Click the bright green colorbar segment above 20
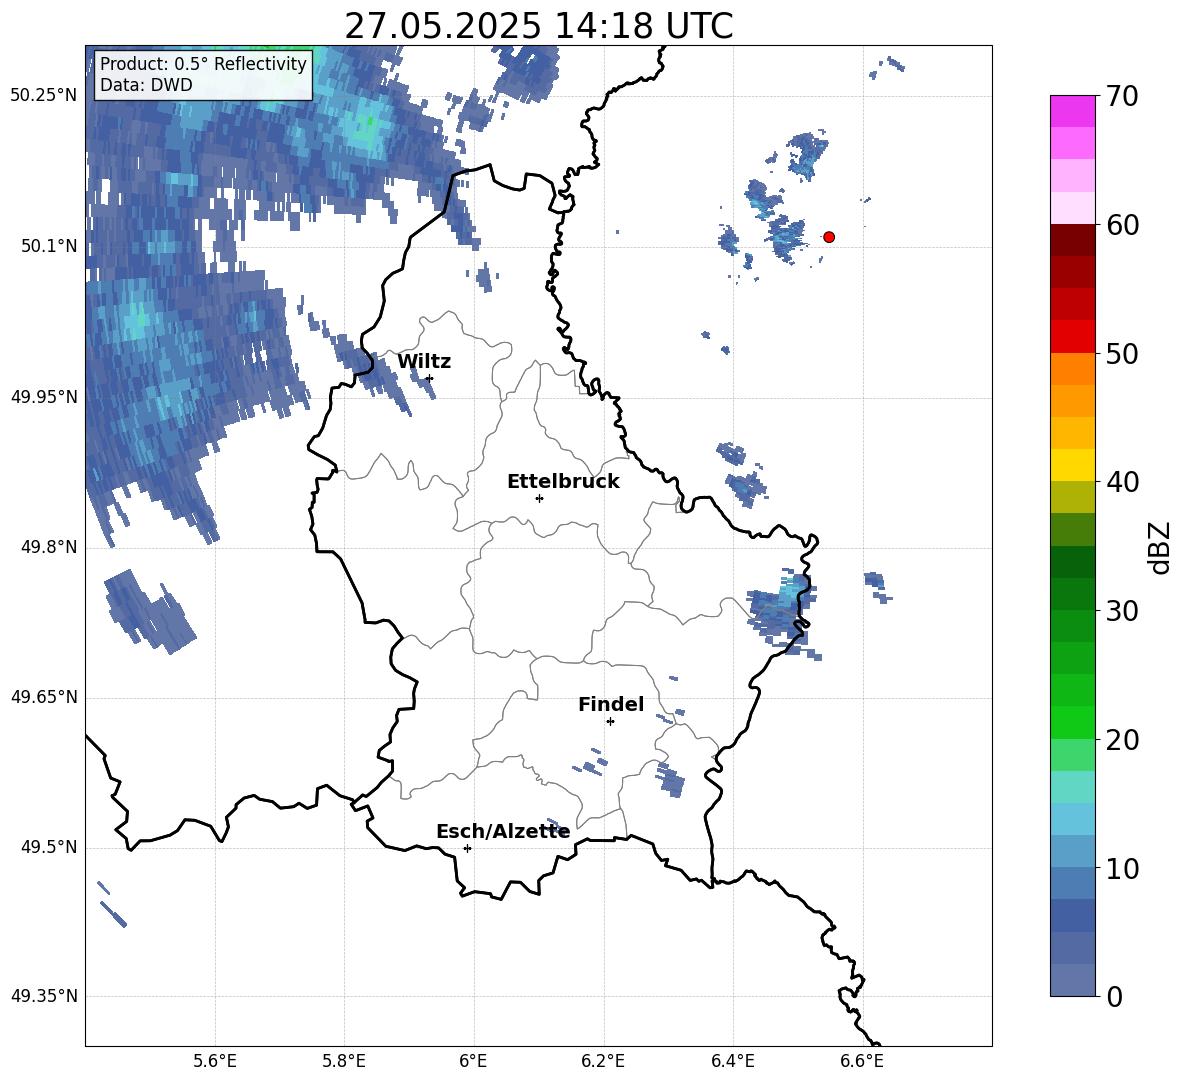 tap(1072, 722)
